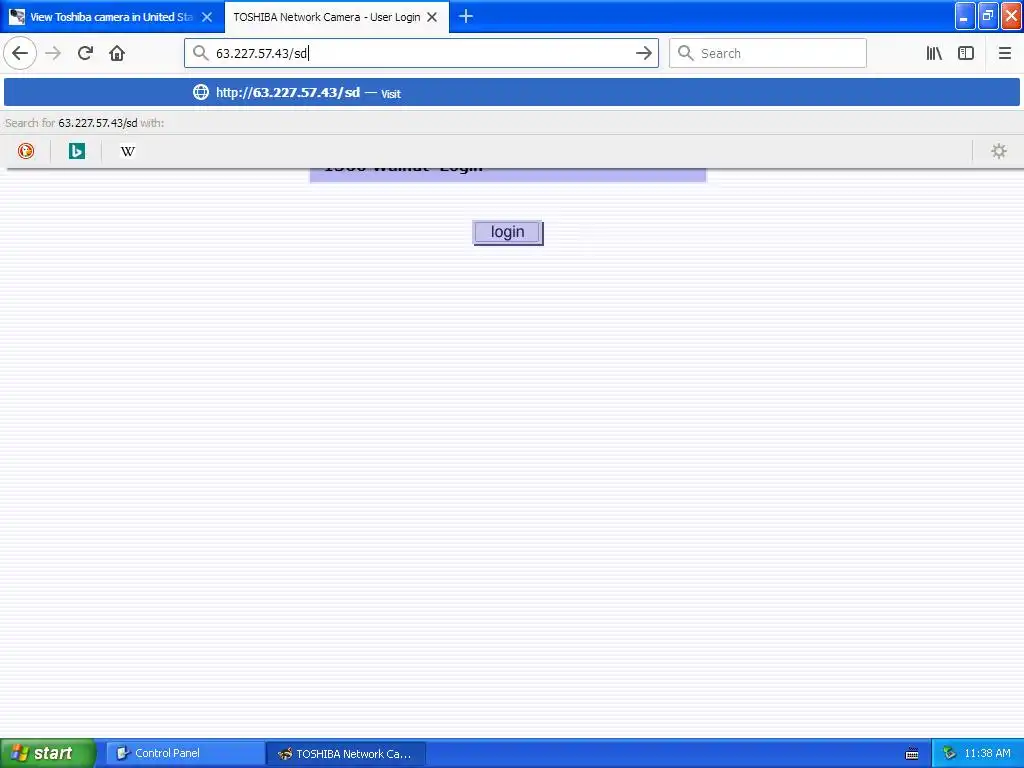Click the forward navigation arrow
Viewport: 1024px width, 768px height.
[53, 53]
